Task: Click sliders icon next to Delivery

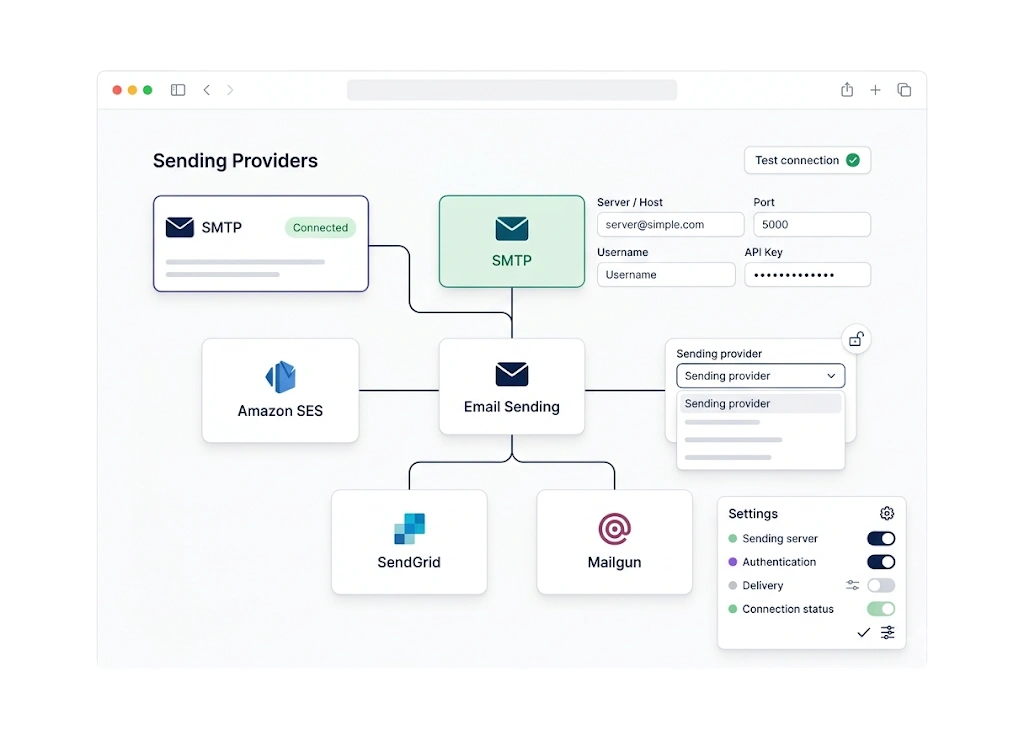Action: [852, 586]
